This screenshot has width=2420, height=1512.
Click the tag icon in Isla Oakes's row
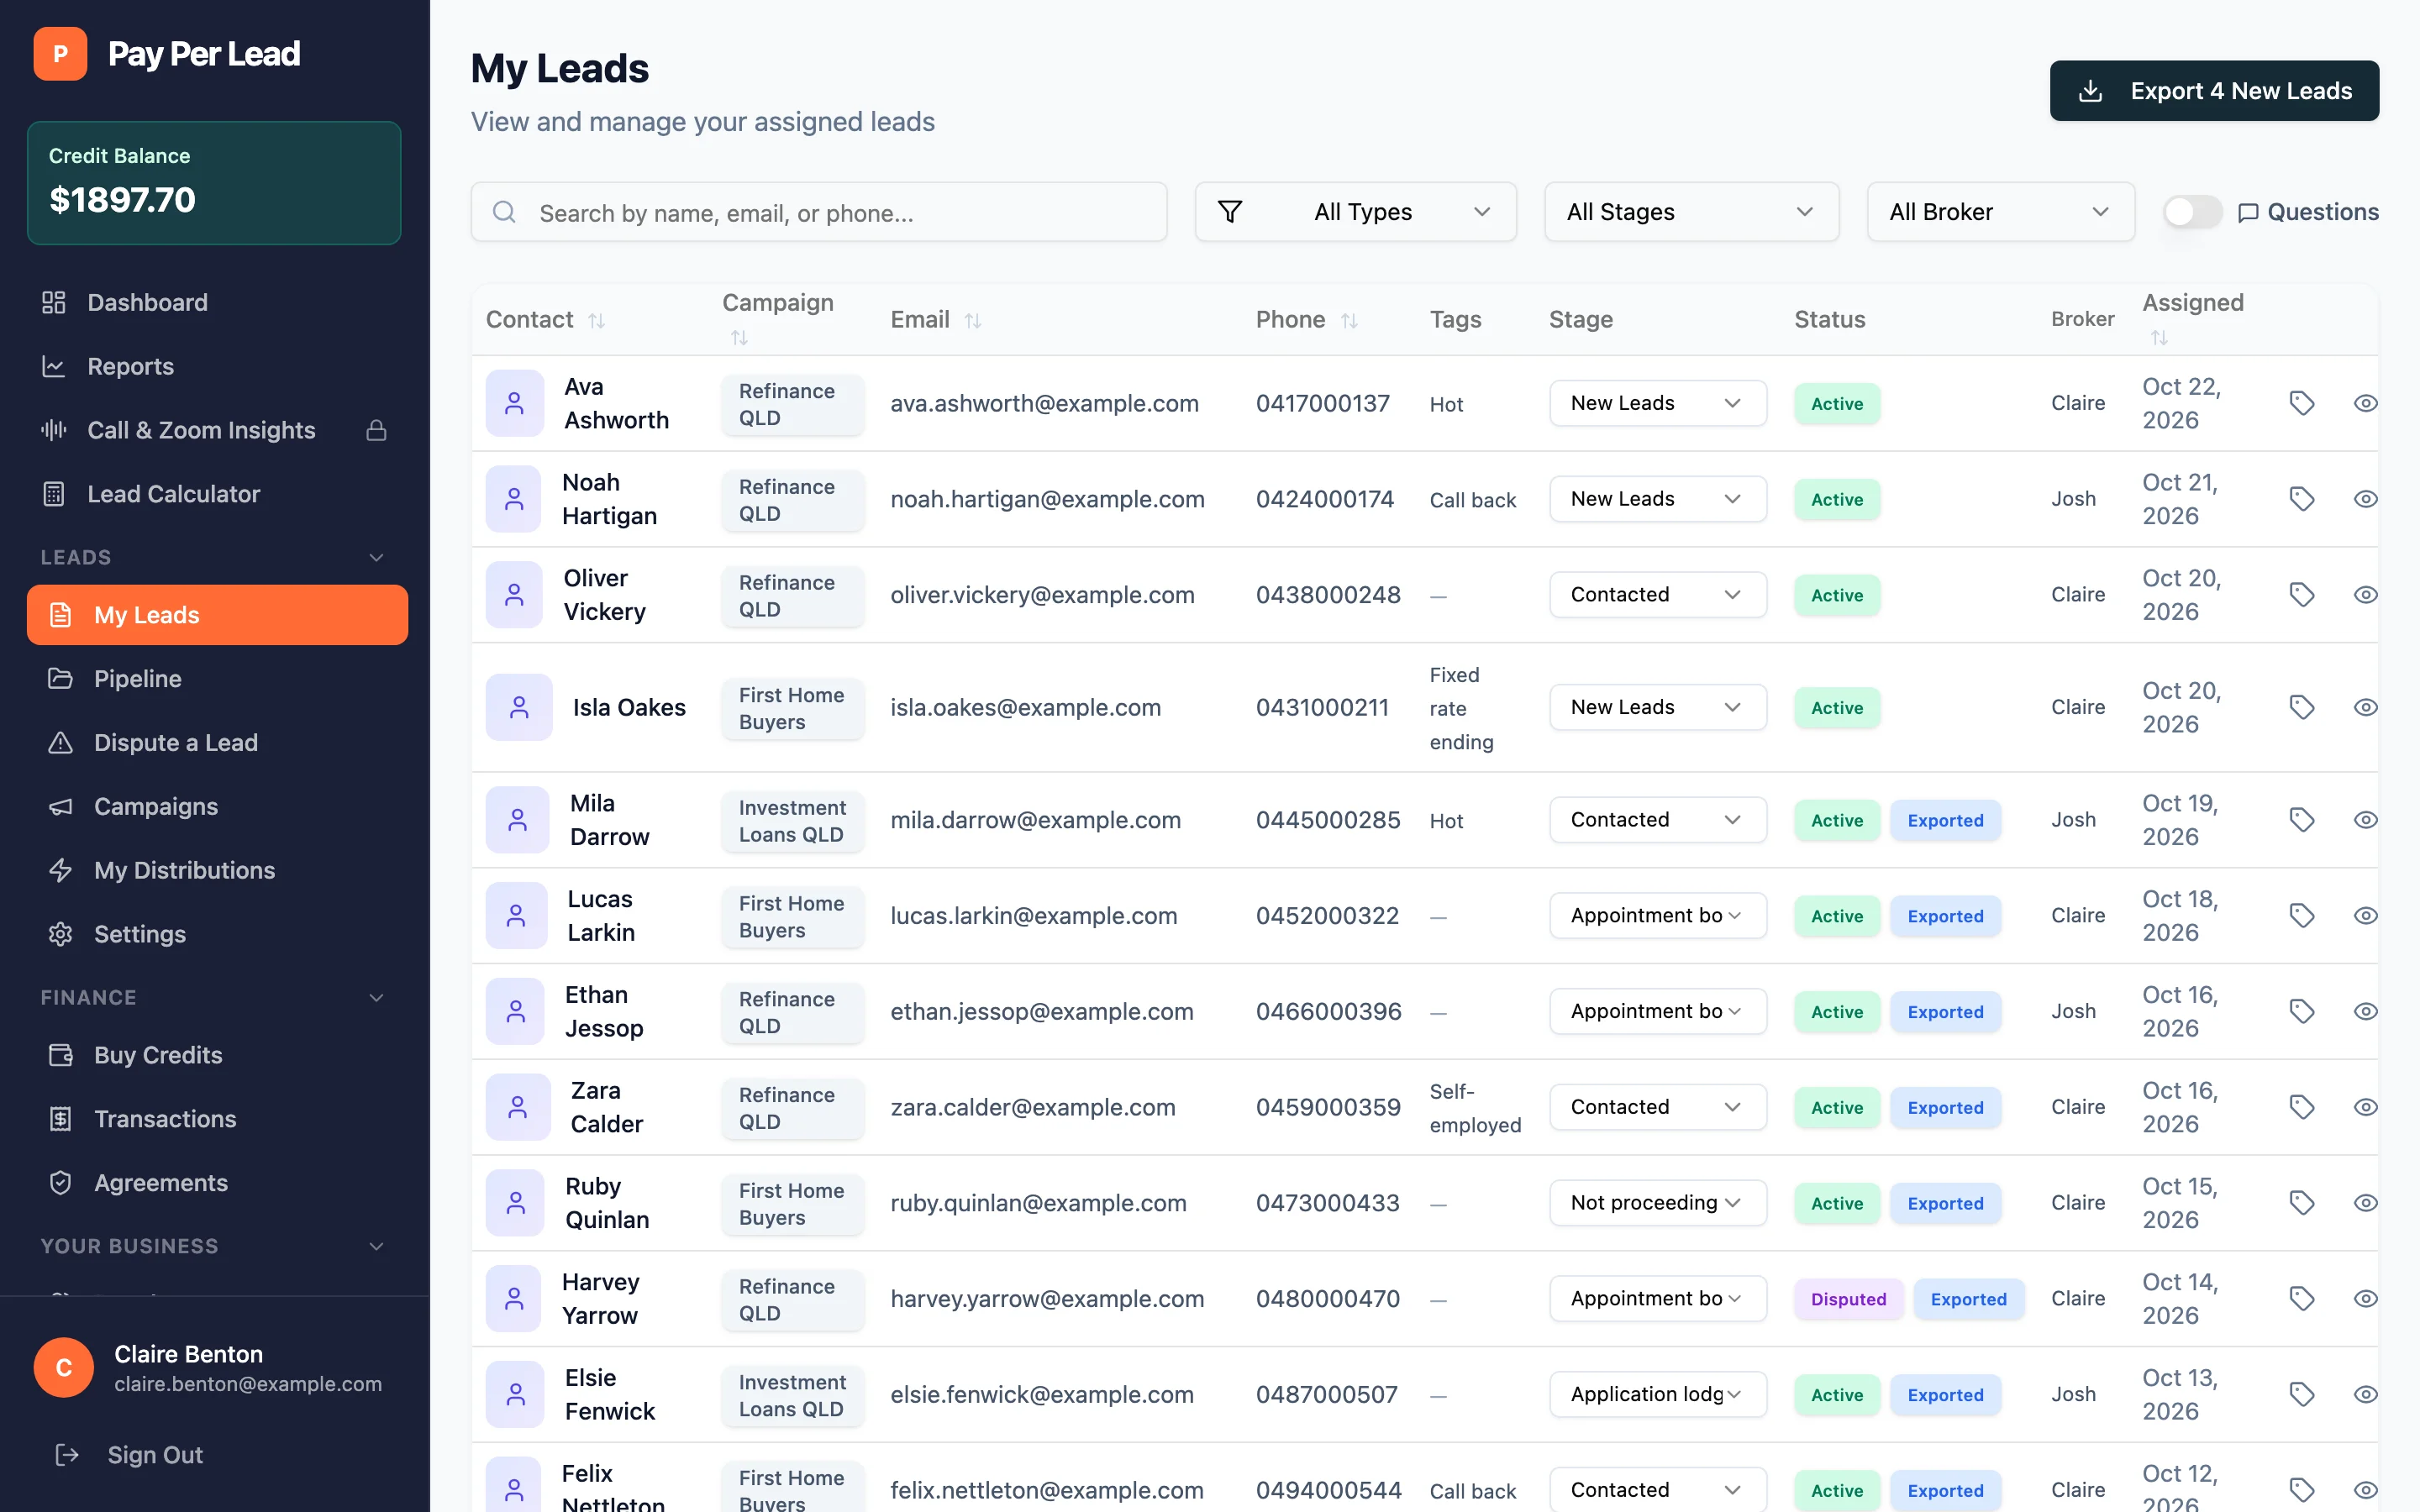(x=2302, y=707)
